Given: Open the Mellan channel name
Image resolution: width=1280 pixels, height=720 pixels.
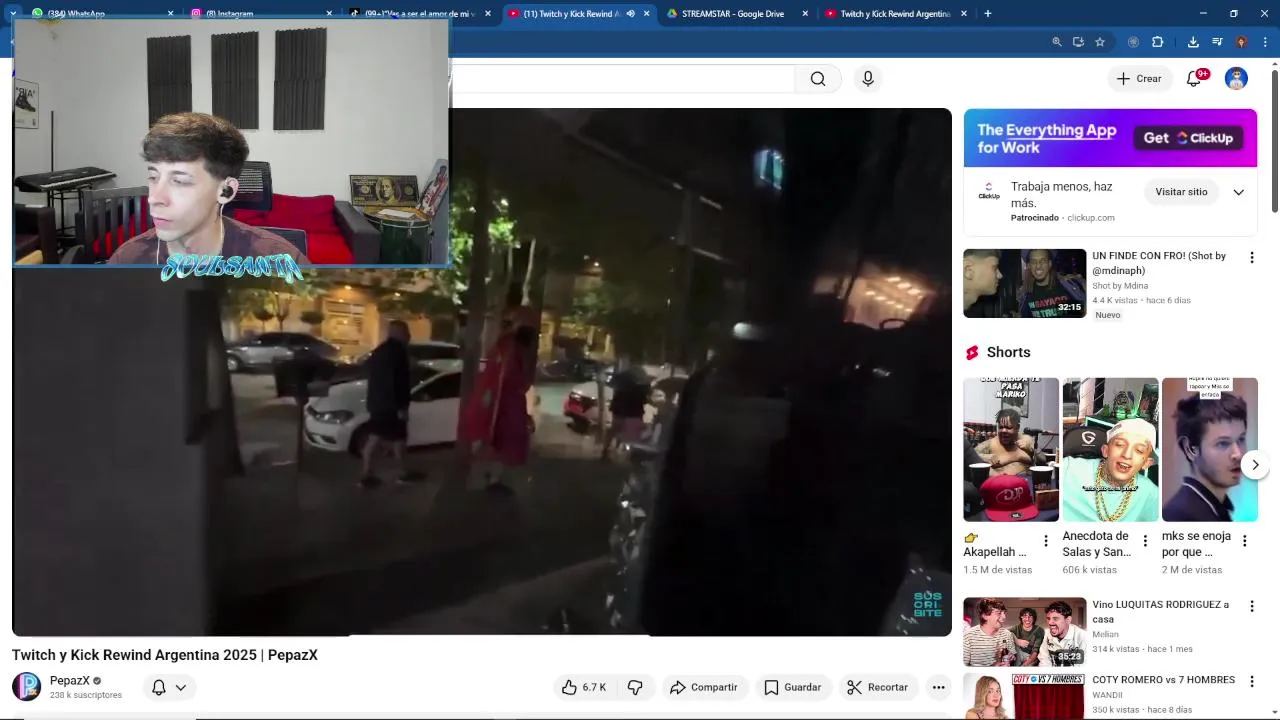Looking at the screenshot, I should [x=1105, y=634].
